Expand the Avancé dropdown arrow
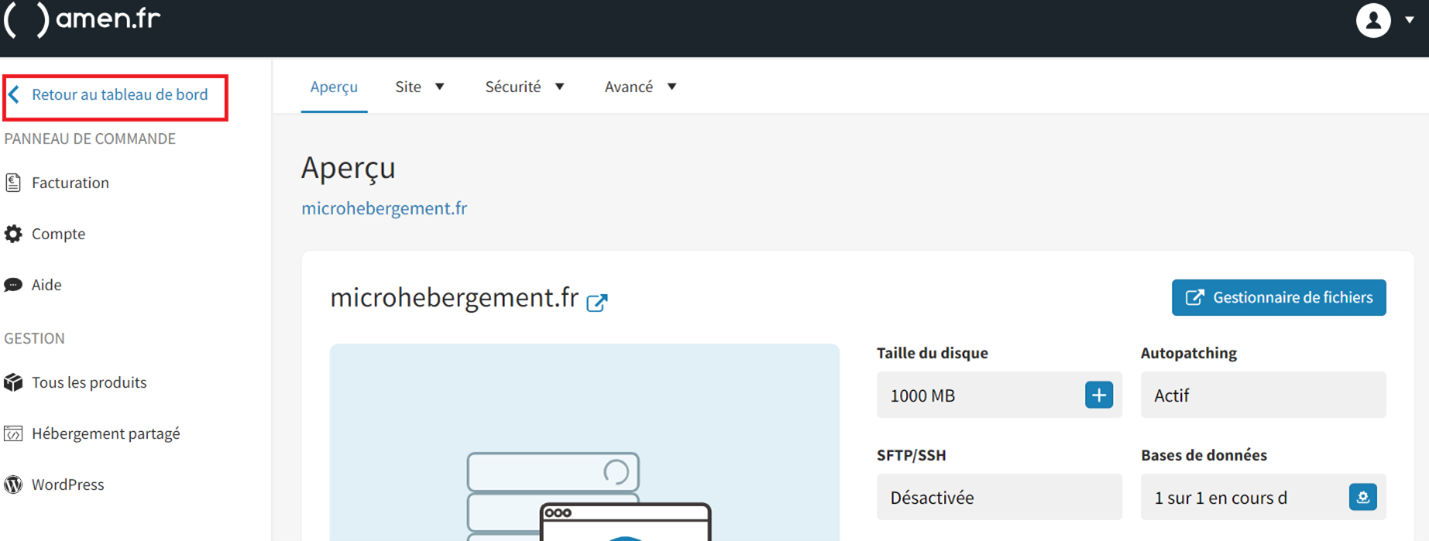This screenshot has width=1429, height=541. [672, 87]
